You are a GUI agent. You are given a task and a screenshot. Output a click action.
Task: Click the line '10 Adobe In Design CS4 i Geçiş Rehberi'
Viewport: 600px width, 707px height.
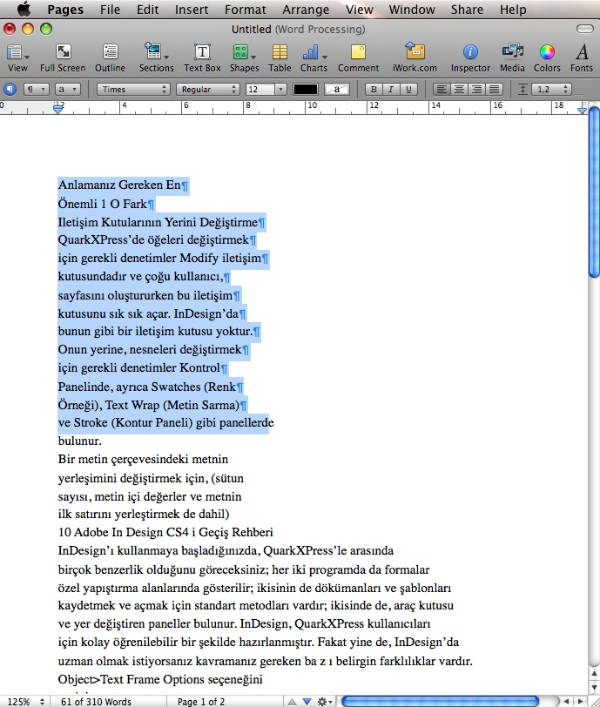click(x=165, y=533)
